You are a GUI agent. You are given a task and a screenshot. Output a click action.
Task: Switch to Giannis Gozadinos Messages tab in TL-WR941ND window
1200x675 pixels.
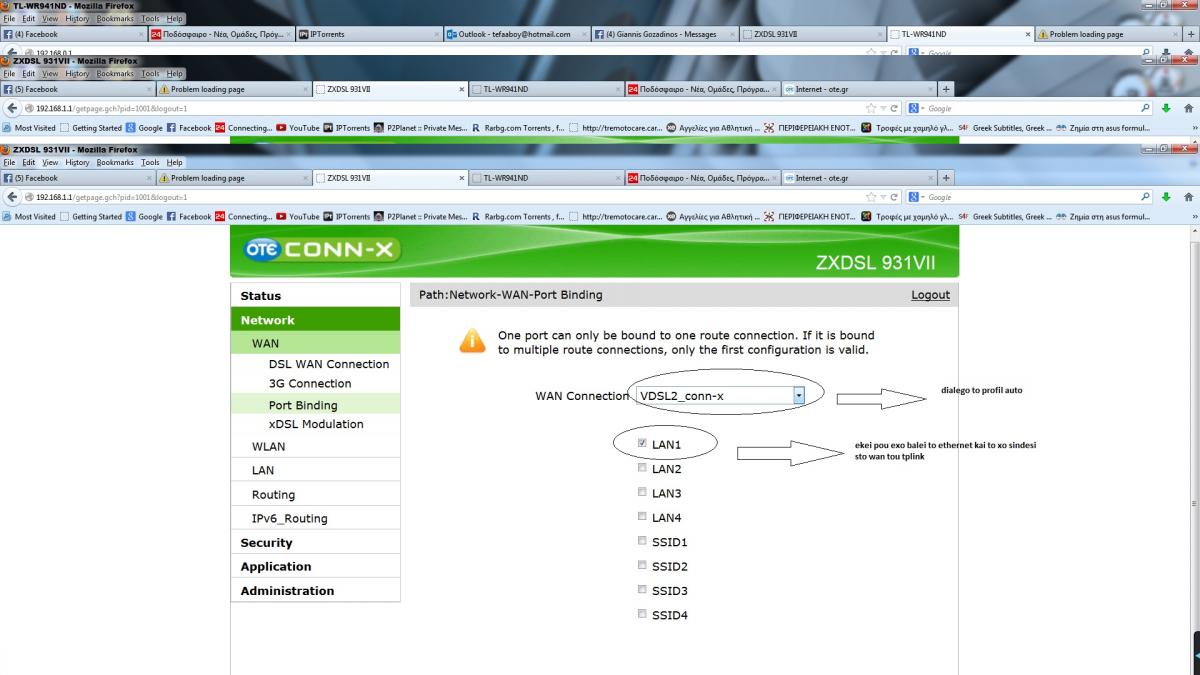click(x=664, y=34)
